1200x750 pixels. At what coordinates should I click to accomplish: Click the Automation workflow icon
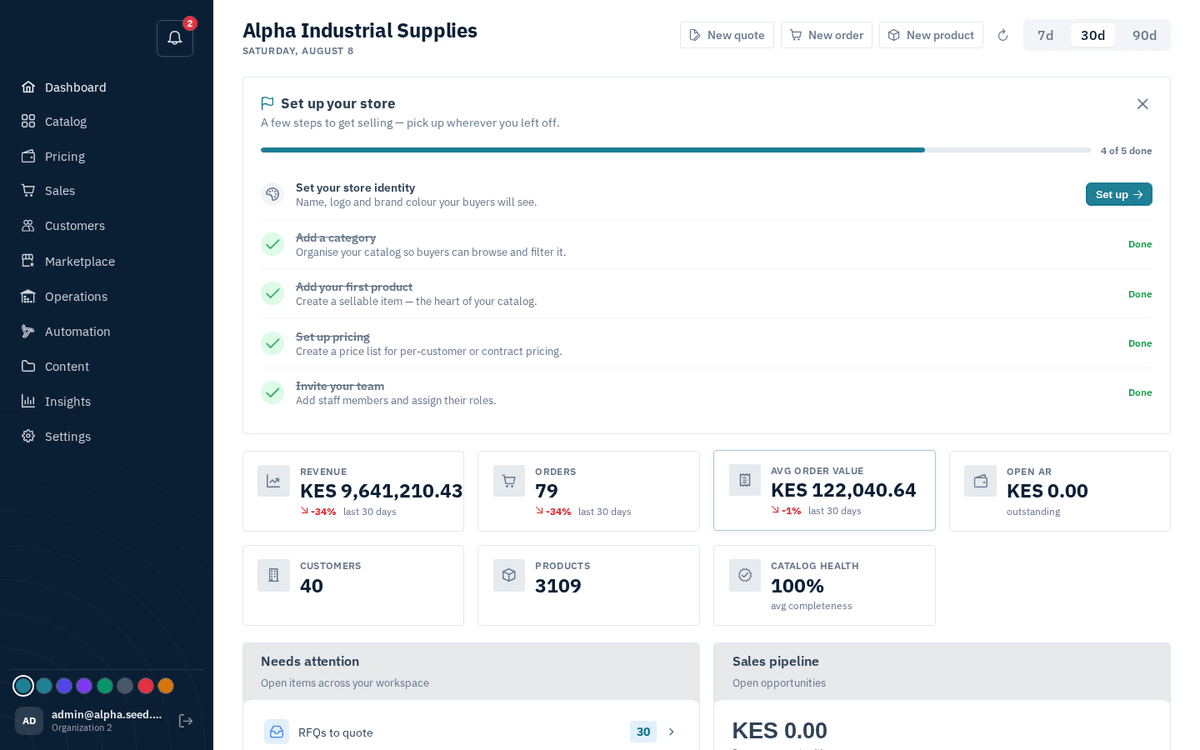[x=28, y=331]
